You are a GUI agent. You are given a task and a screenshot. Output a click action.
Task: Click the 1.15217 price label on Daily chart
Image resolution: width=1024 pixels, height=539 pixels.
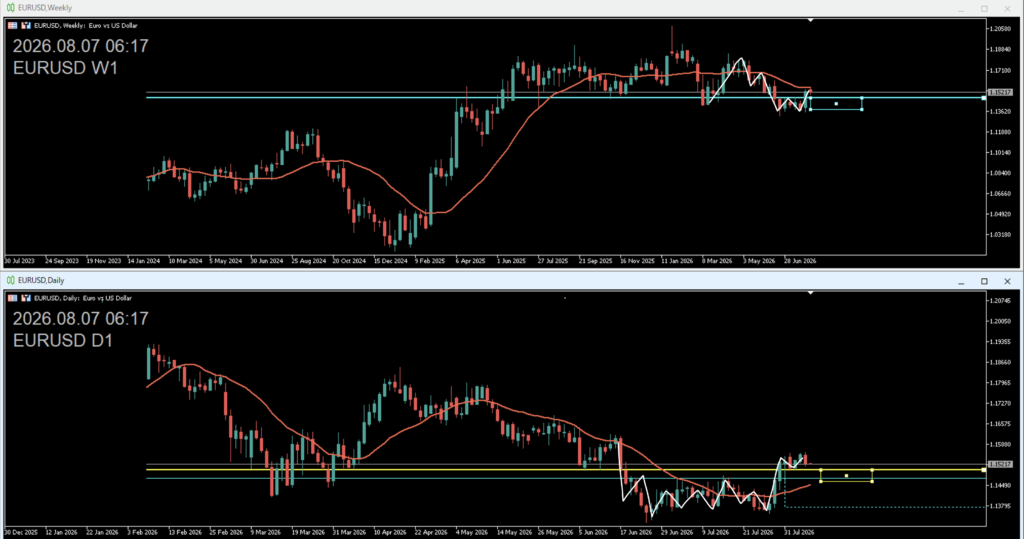(x=1000, y=465)
